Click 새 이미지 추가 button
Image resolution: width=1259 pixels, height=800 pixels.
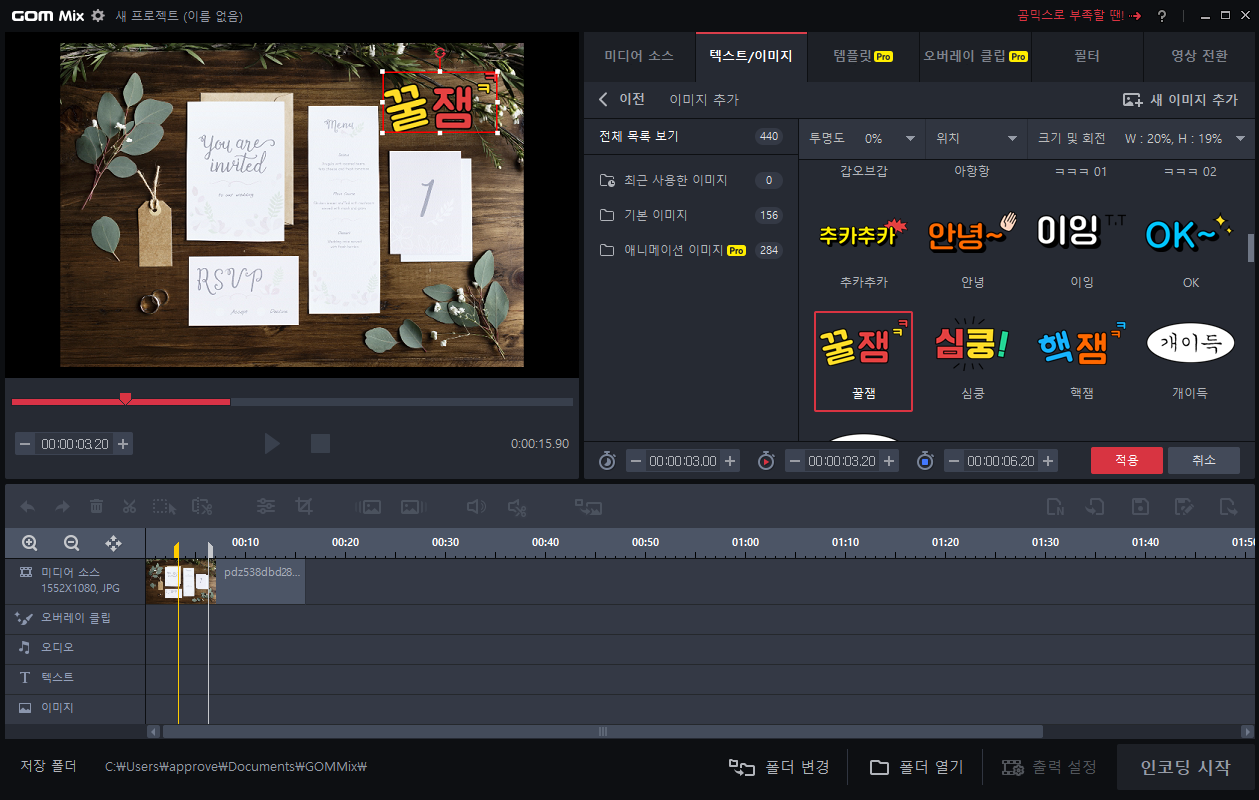(x=1180, y=100)
